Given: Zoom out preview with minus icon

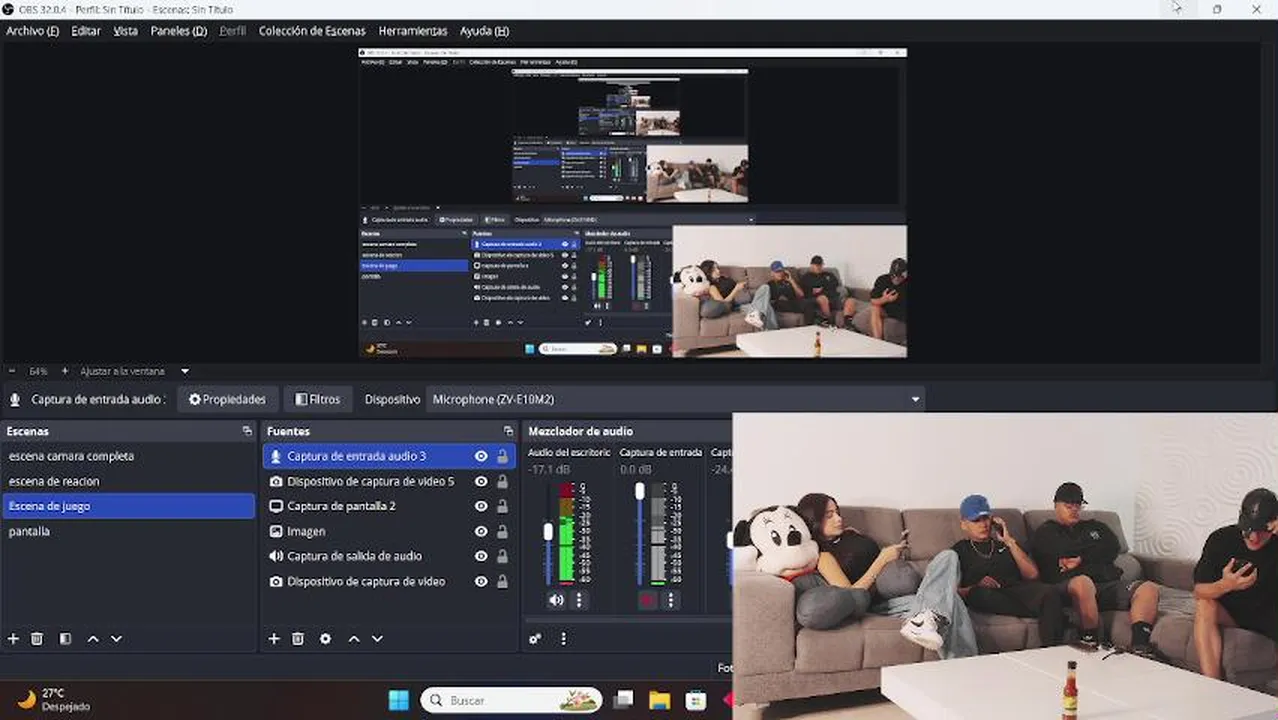Looking at the screenshot, I should [x=13, y=371].
